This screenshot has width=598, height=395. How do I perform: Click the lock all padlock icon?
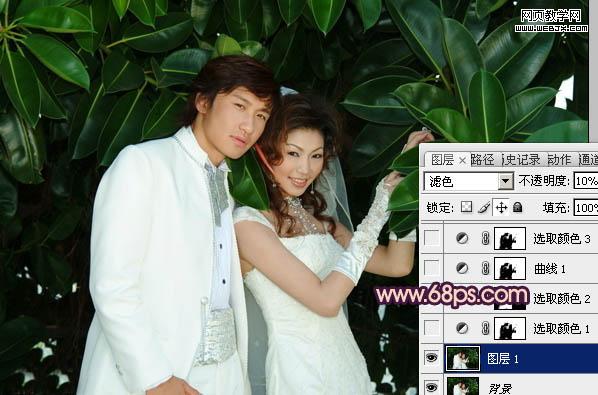coord(518,207)
